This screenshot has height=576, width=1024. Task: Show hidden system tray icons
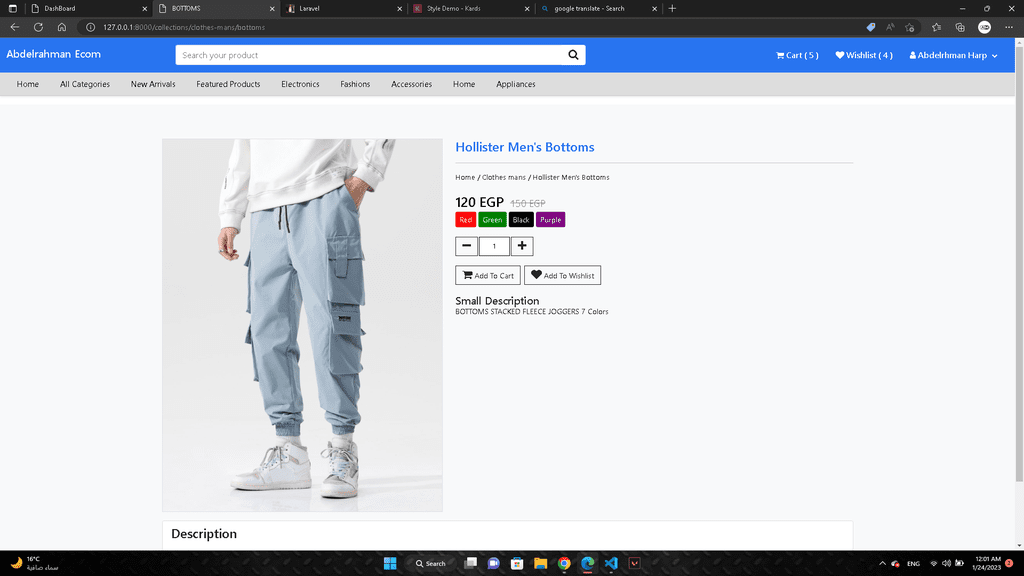tap(882, 564)
